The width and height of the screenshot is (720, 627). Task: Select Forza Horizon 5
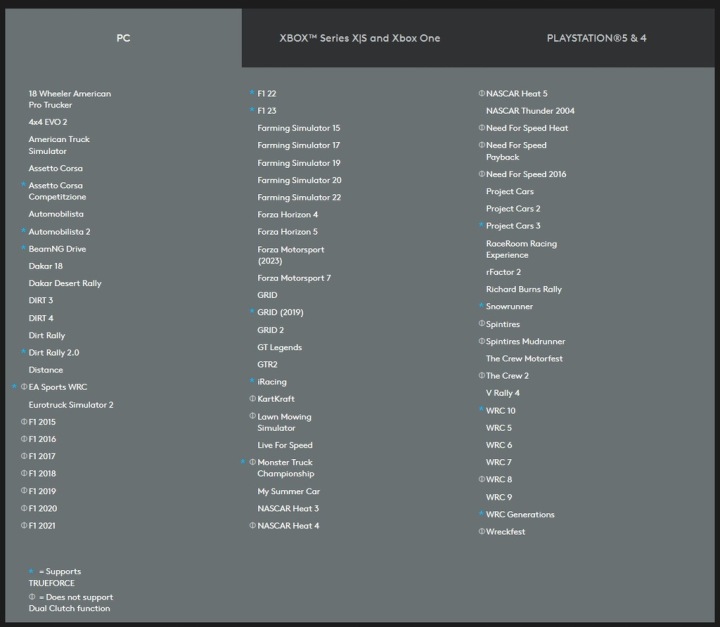tap(287, 232)
